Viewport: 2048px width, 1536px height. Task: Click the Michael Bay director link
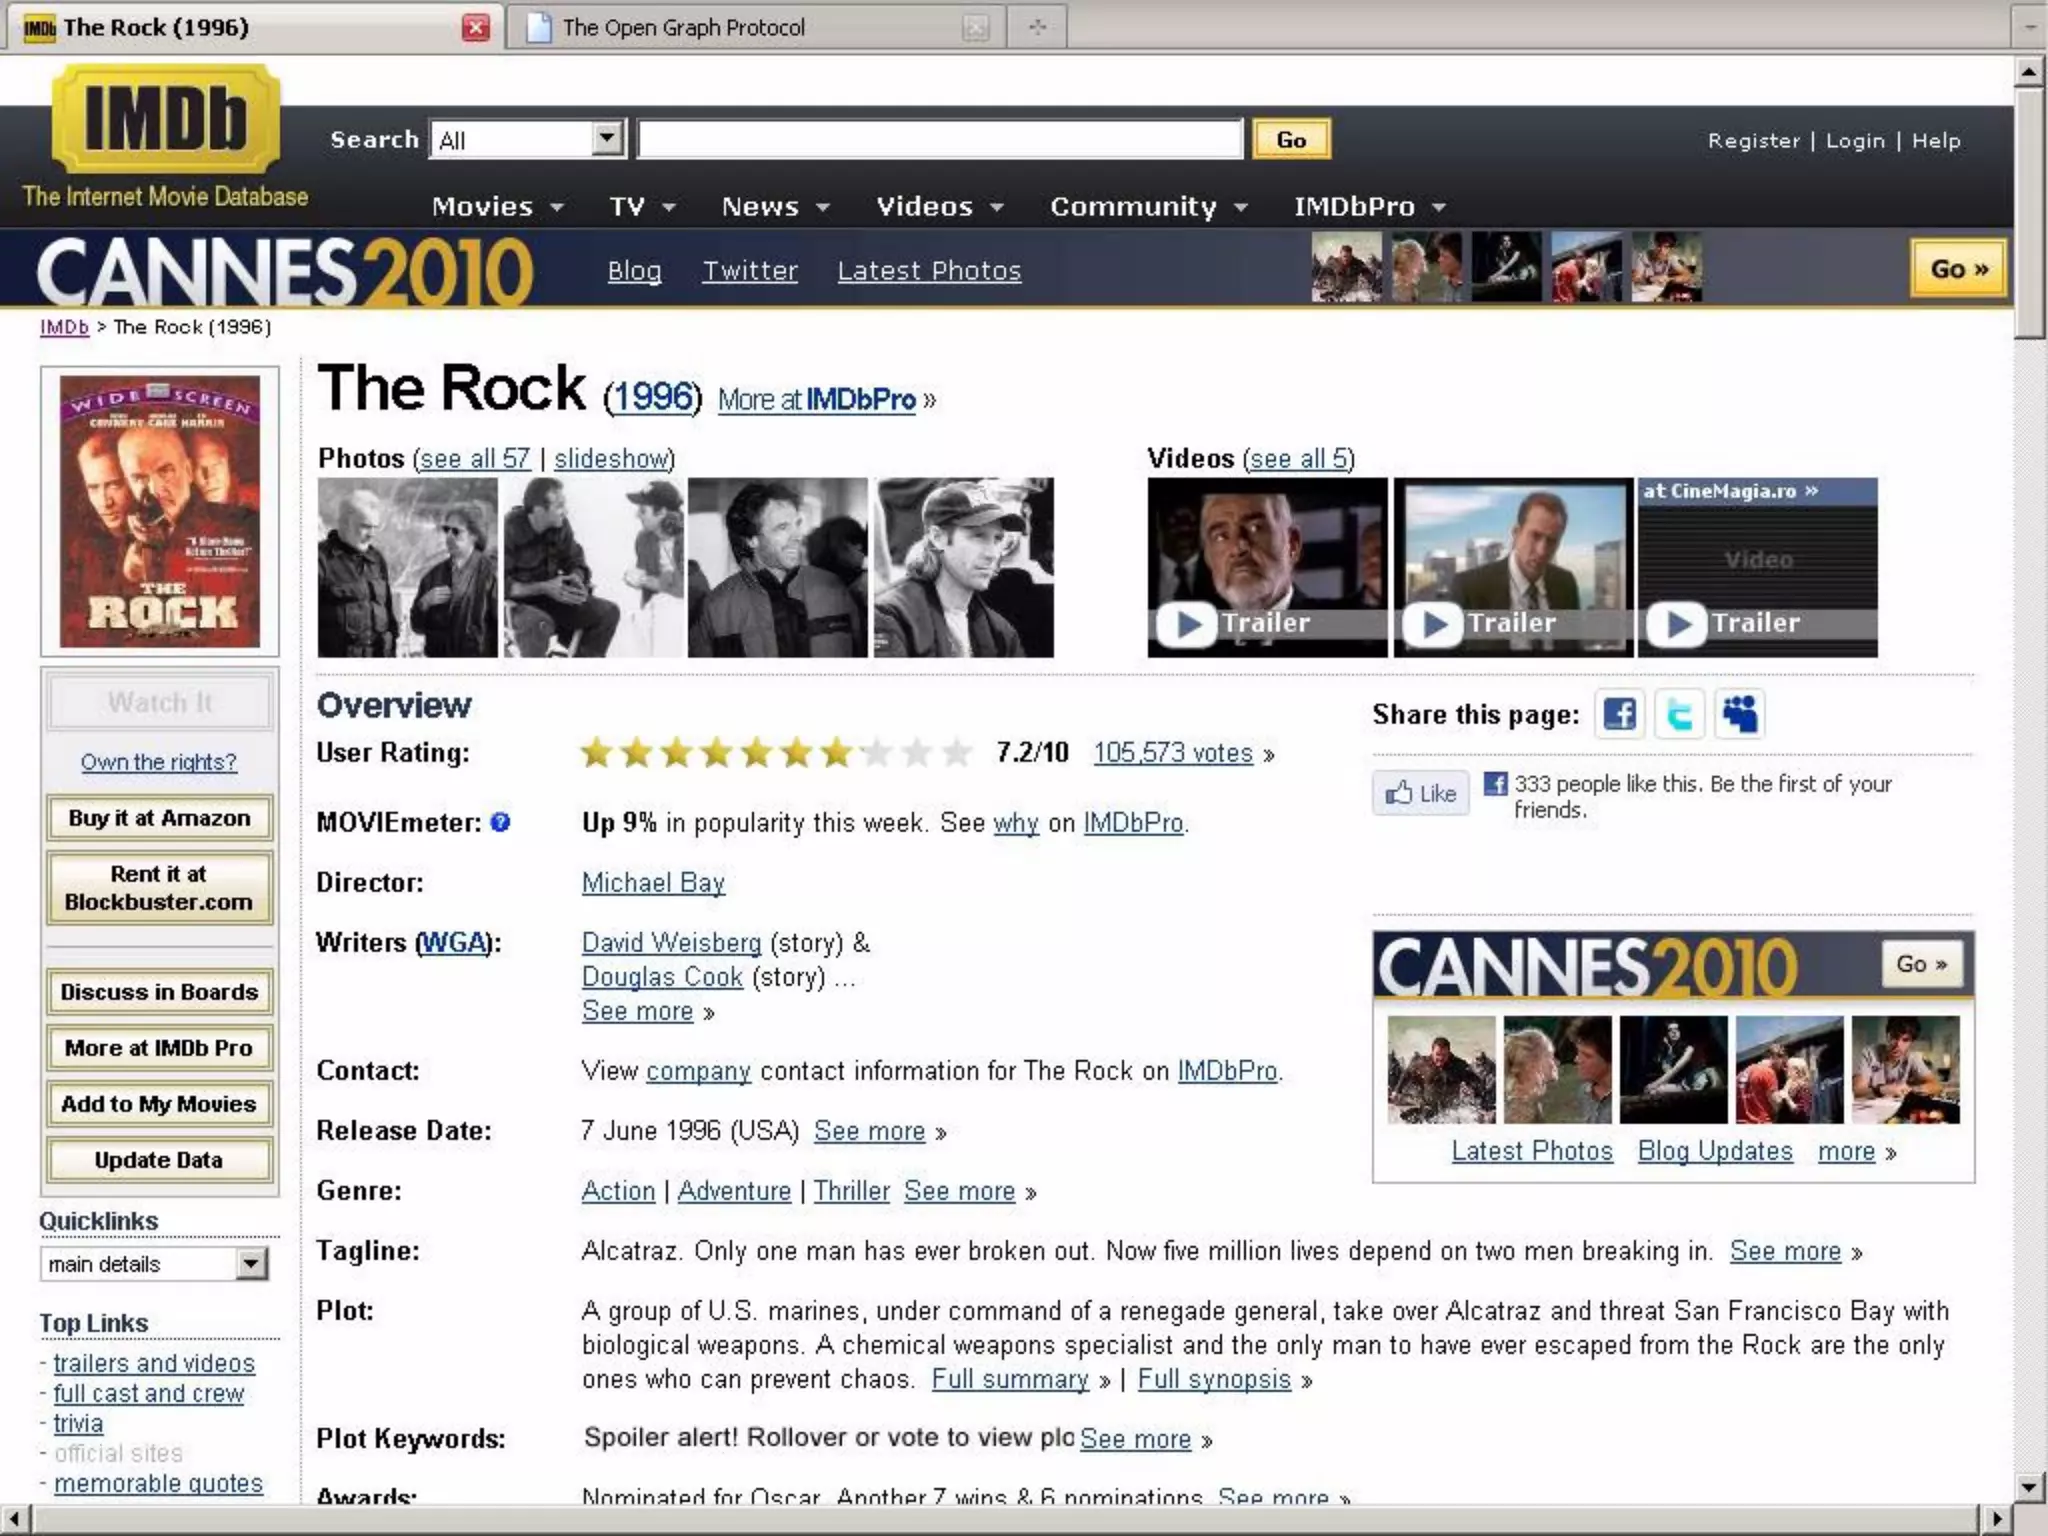click(x=653, y=882)
